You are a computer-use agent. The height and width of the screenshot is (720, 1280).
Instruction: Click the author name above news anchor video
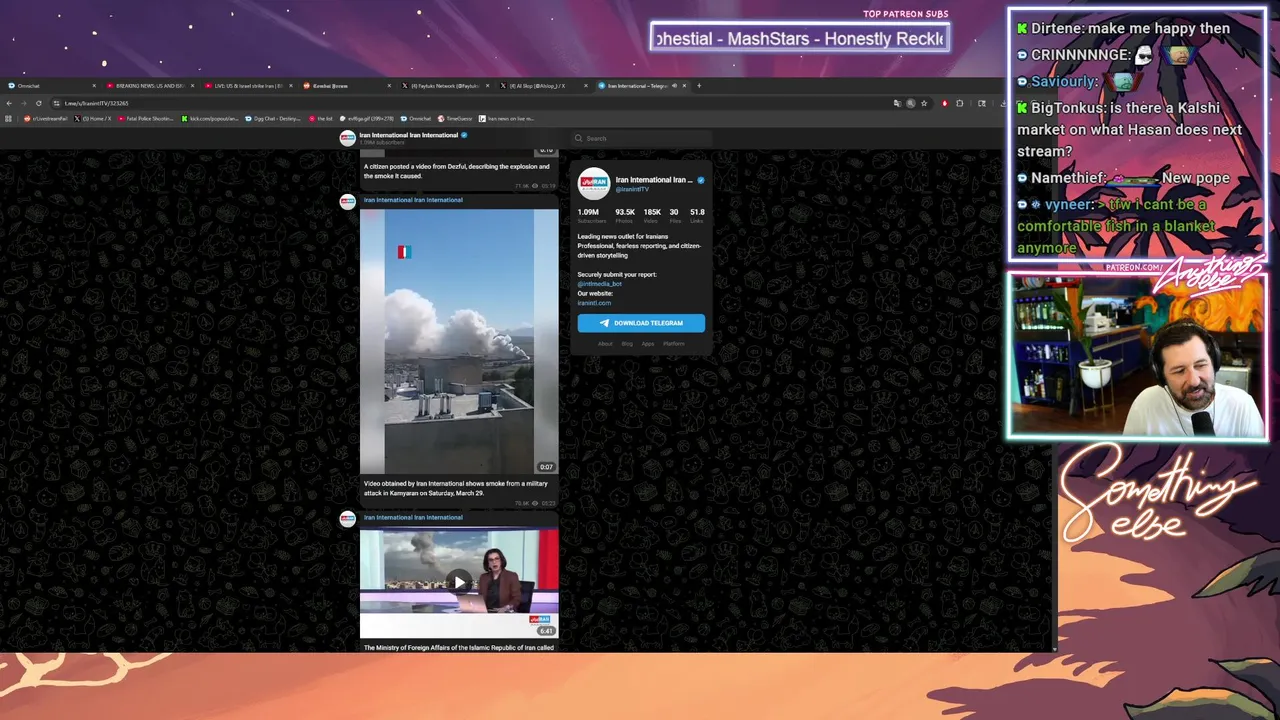point(413,518)
